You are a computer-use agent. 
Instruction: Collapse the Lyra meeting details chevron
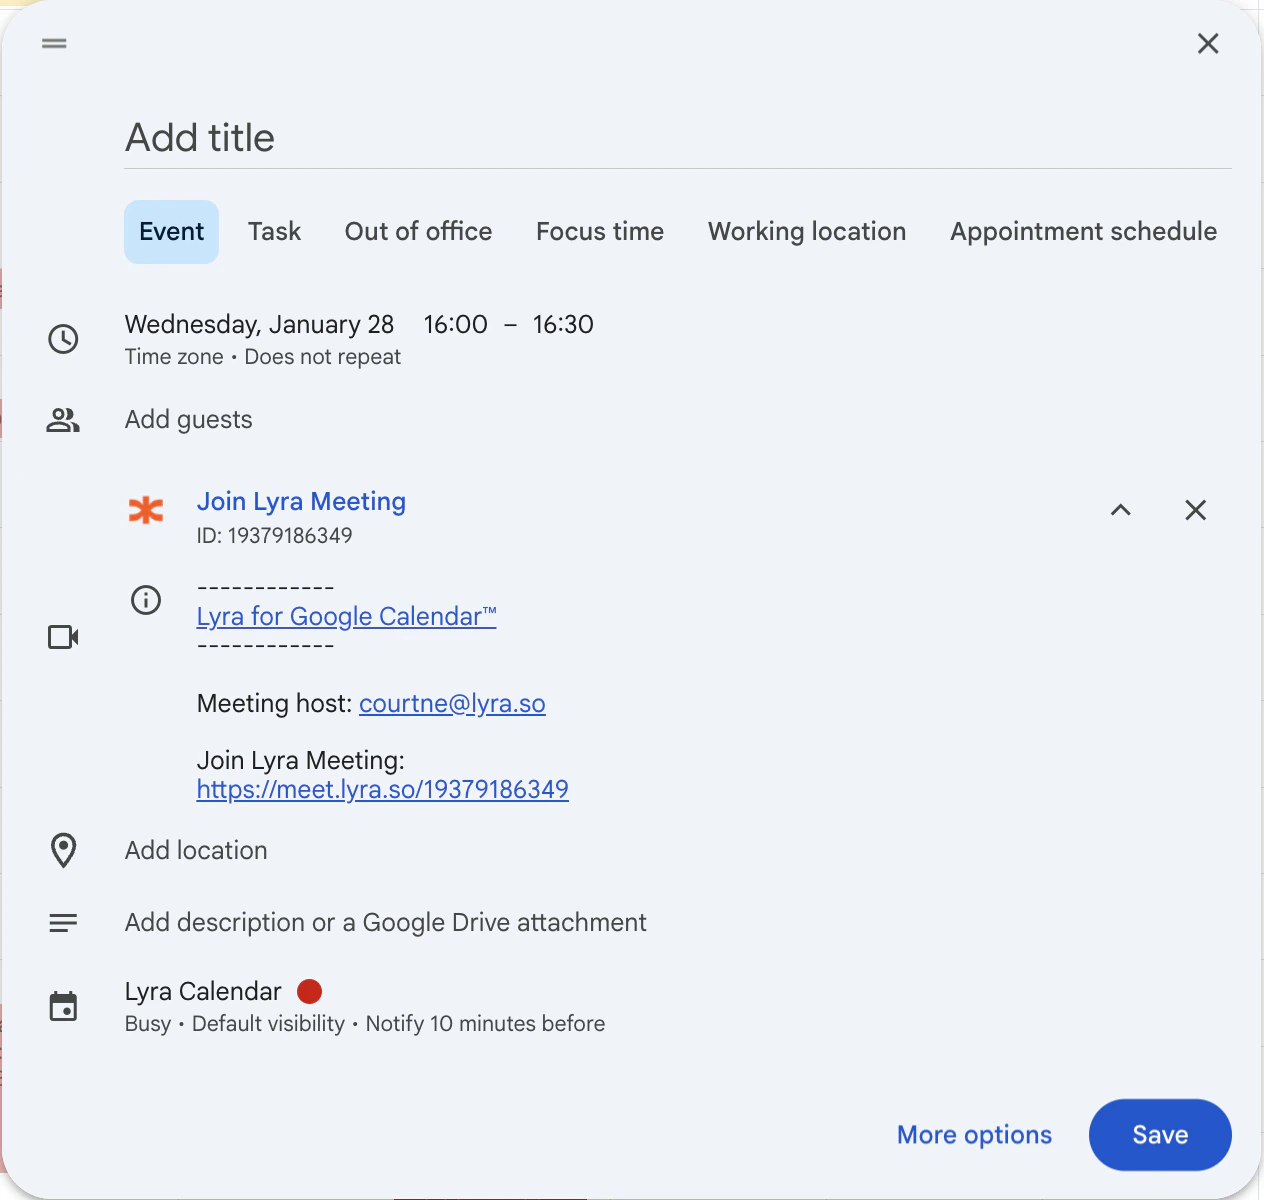(x=1121, y=510)
